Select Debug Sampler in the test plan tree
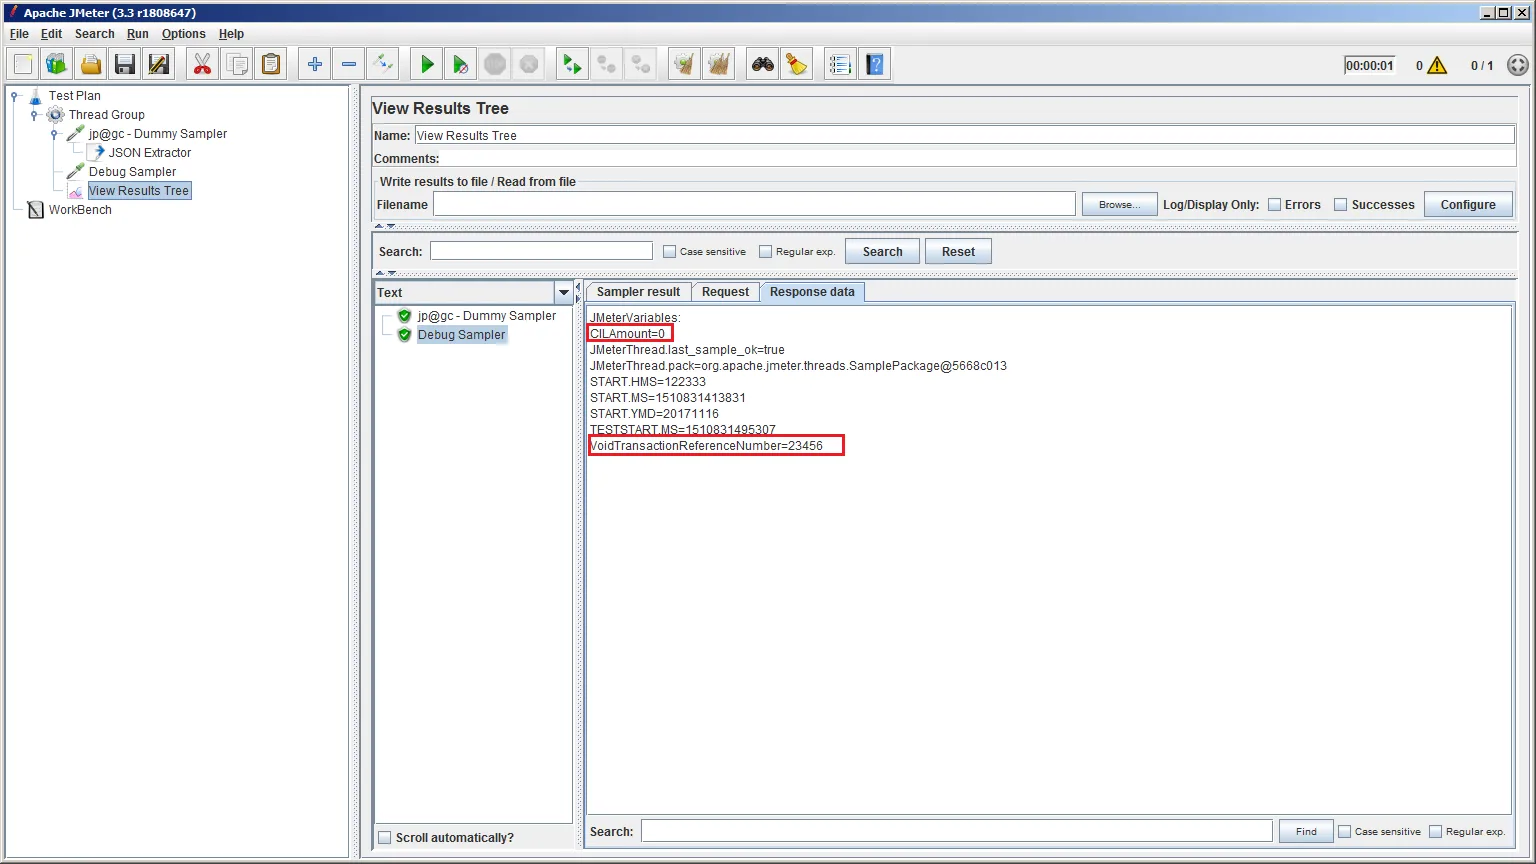 pos(132,172)
